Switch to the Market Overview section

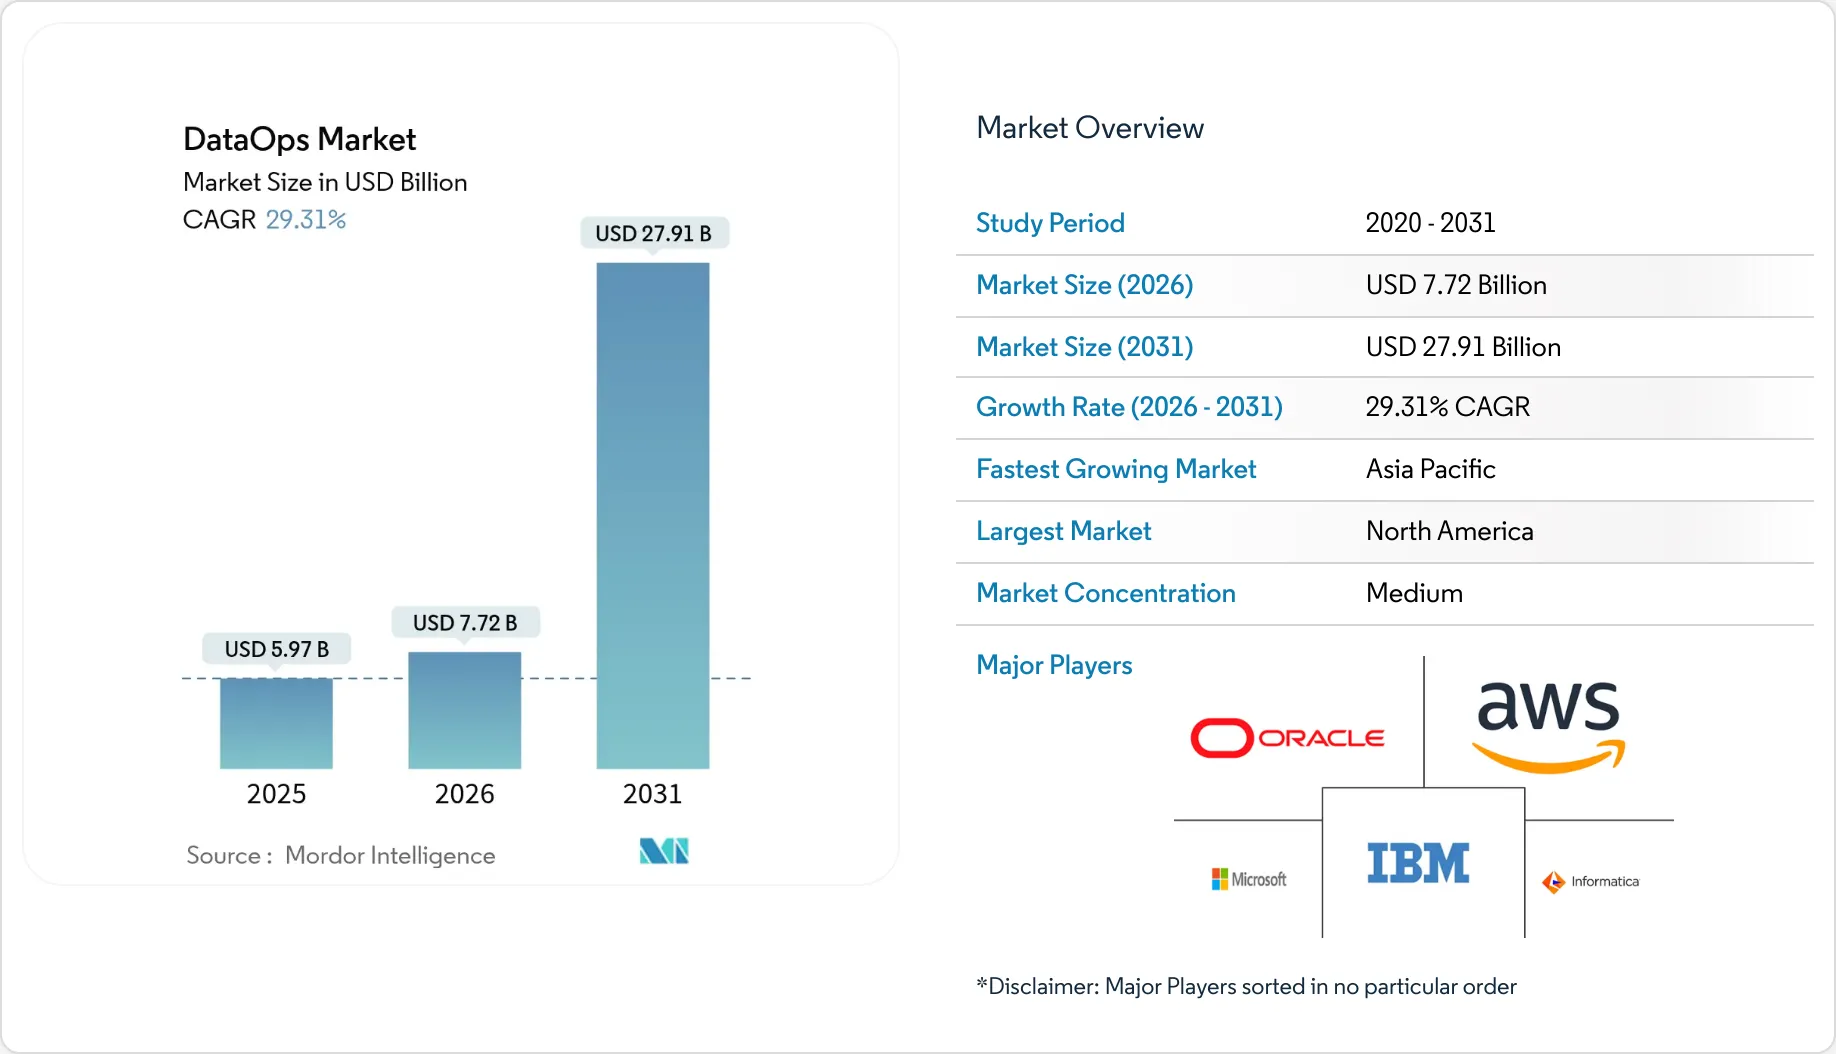click(x=1089, y=128)
